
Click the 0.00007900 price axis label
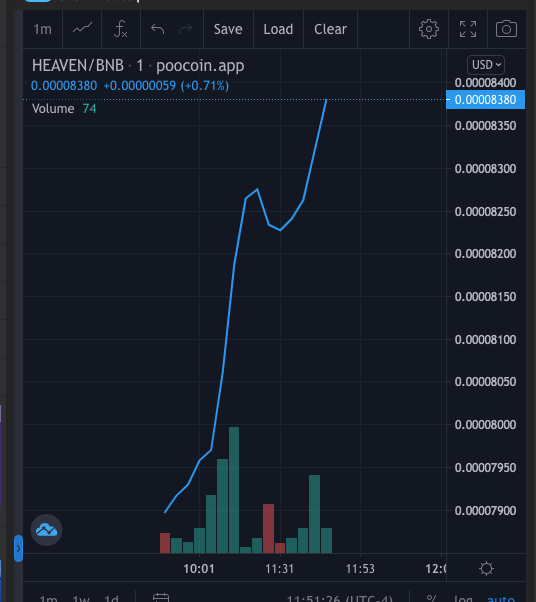[x=485, y=511]
